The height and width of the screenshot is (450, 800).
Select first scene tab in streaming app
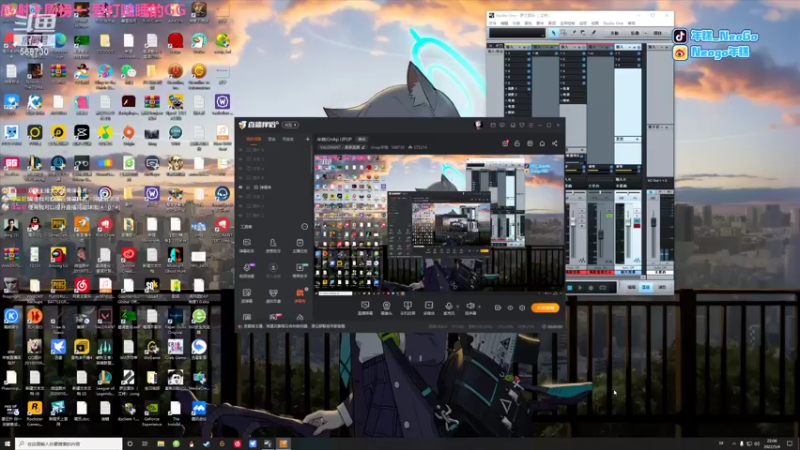254,139
